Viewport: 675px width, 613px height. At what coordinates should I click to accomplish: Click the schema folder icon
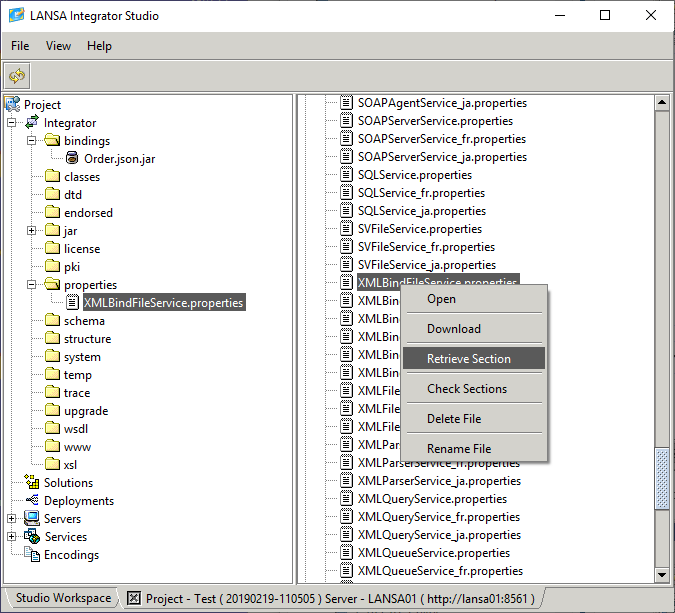point(53,320)
